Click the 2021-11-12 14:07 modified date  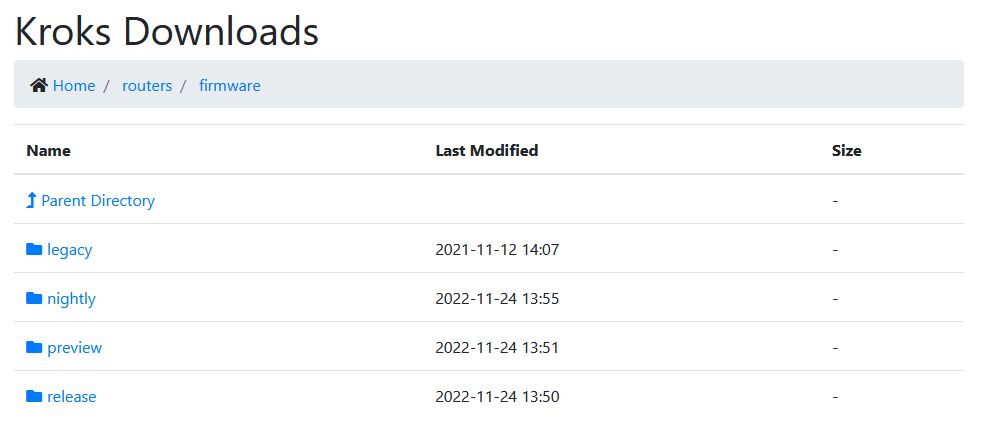pyautogui.click(x=497, y=249)
